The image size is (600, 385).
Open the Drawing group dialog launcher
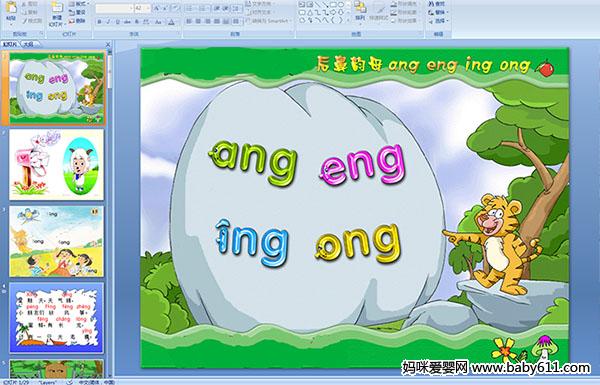click(x=421, y=34)
